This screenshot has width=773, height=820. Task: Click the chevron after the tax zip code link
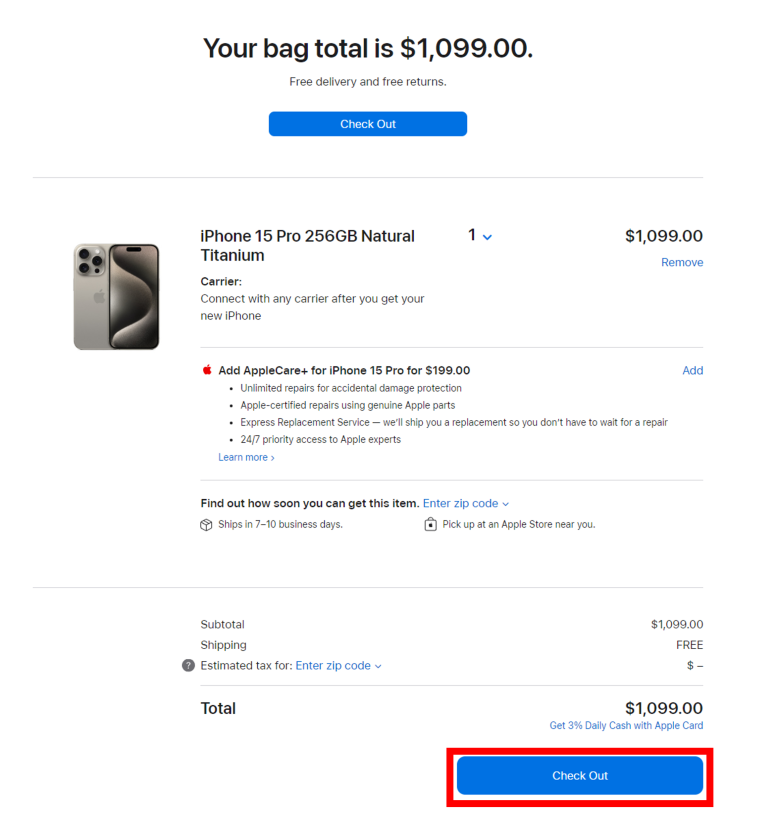(x=378, y=666)
